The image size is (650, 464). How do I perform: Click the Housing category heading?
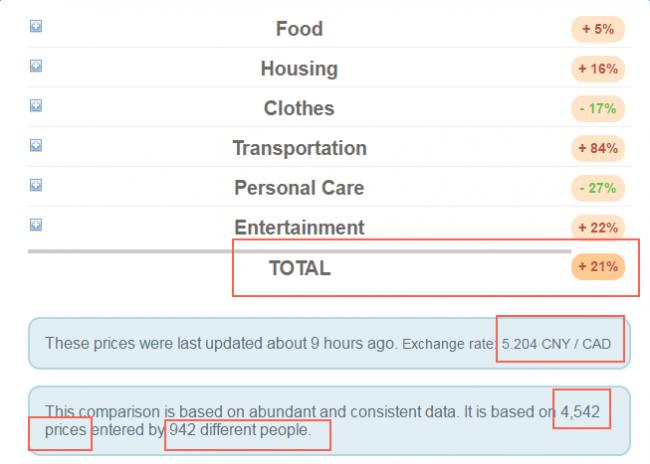[299, 69]
